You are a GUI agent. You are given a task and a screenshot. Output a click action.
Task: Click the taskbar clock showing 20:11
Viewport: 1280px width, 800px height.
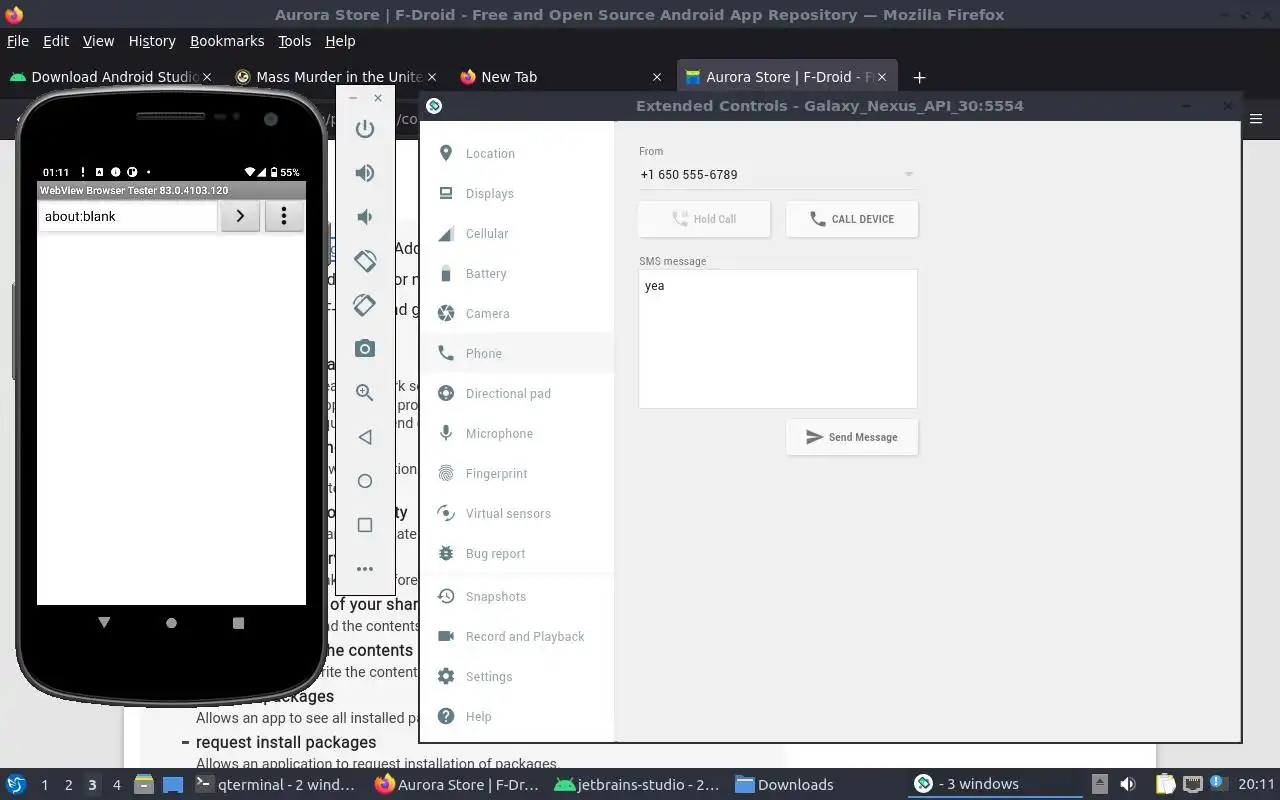1256,785
